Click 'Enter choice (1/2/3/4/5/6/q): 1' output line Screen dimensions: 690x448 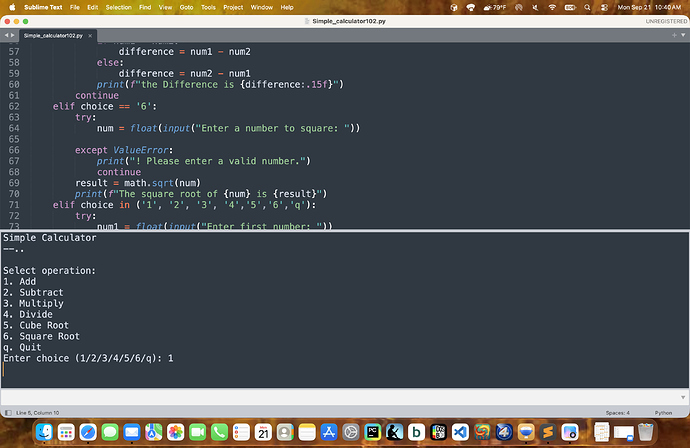(88, 358)
